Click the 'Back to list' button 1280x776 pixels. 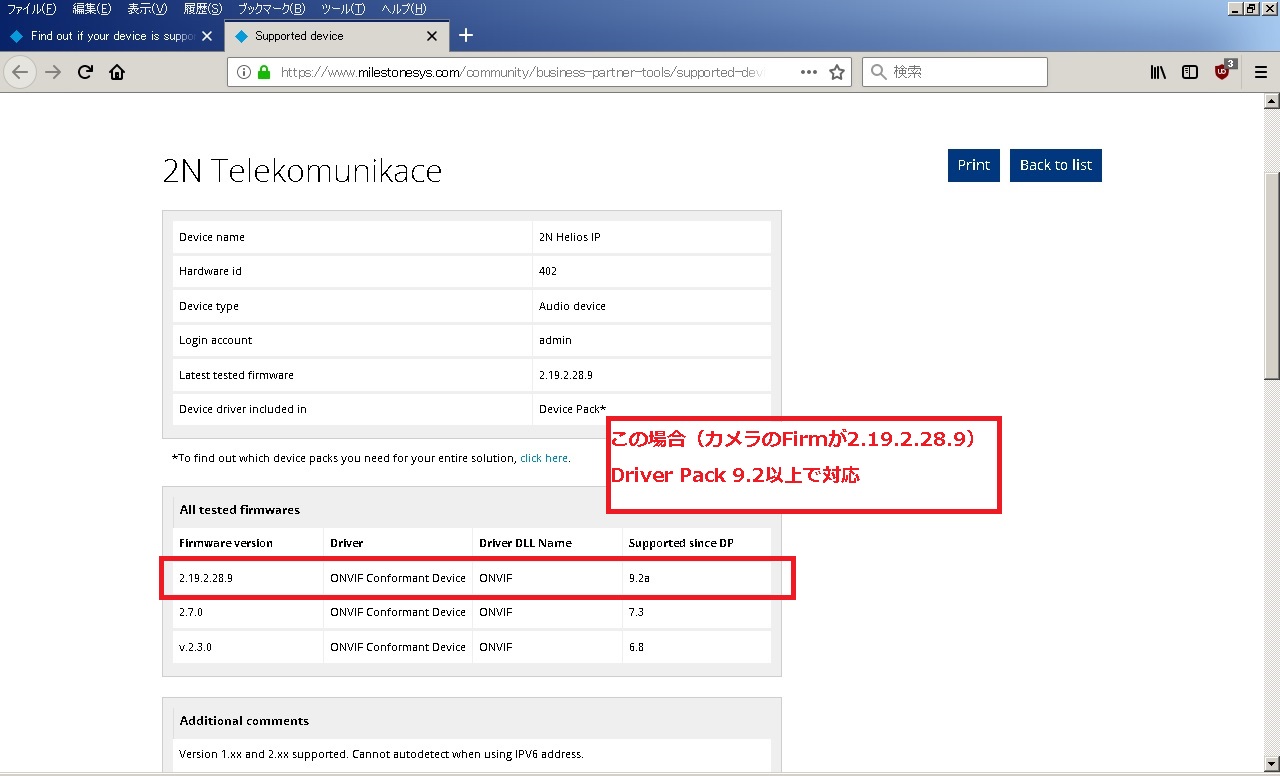tap(1056, 165)
